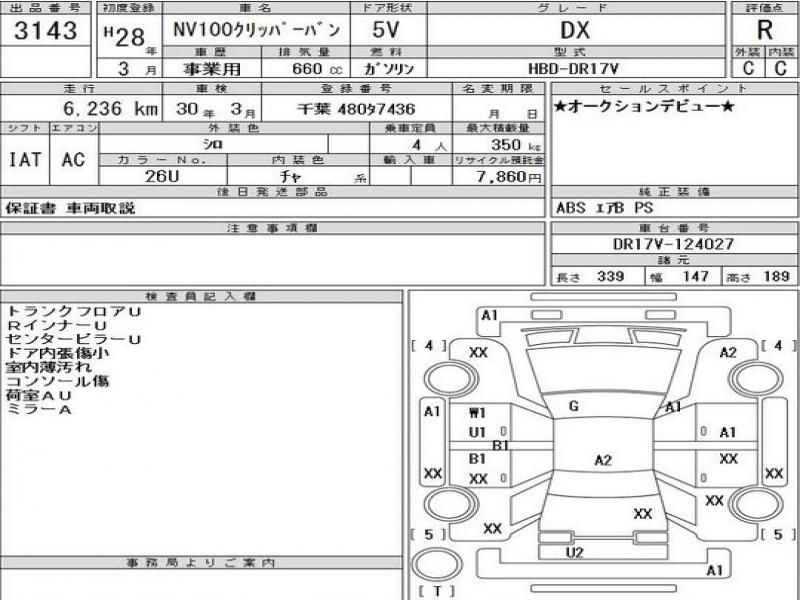The width and height of the screenshot is (800, 600).
Task: Click seating capacity 4 人
Action: (429, 145)
